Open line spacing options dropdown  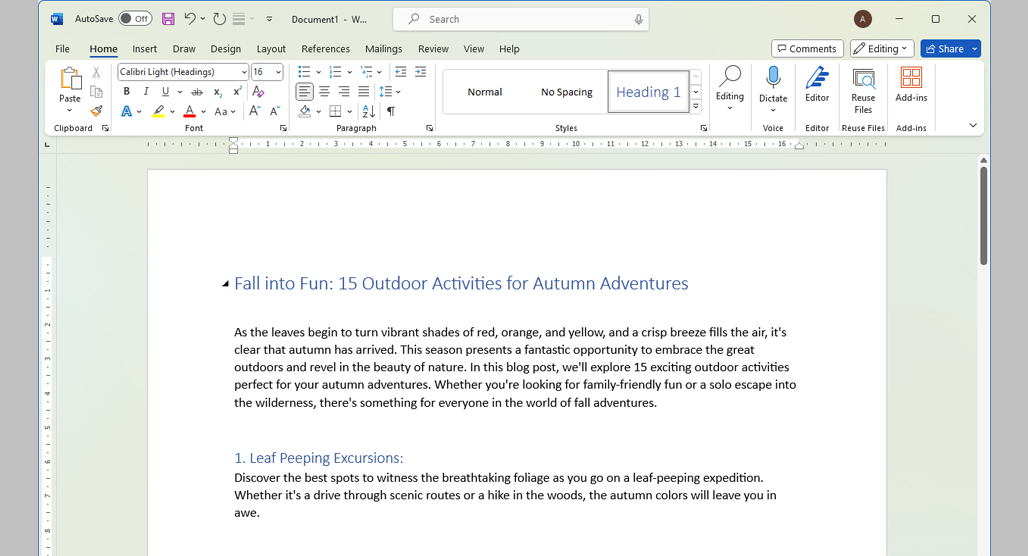tap(398, 92)
